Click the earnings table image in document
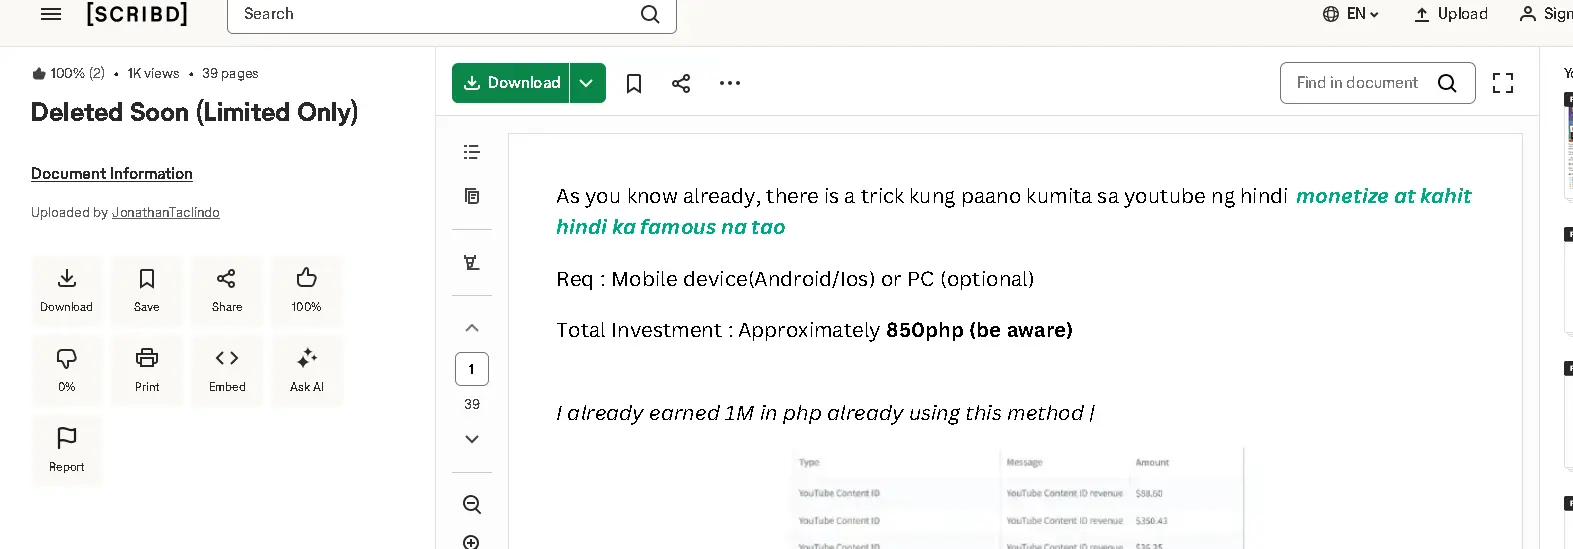Screen dimensions: 1573x549 point(1018,498)
